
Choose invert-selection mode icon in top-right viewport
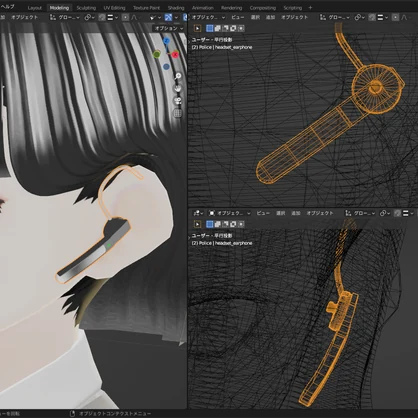click(233, 28)
